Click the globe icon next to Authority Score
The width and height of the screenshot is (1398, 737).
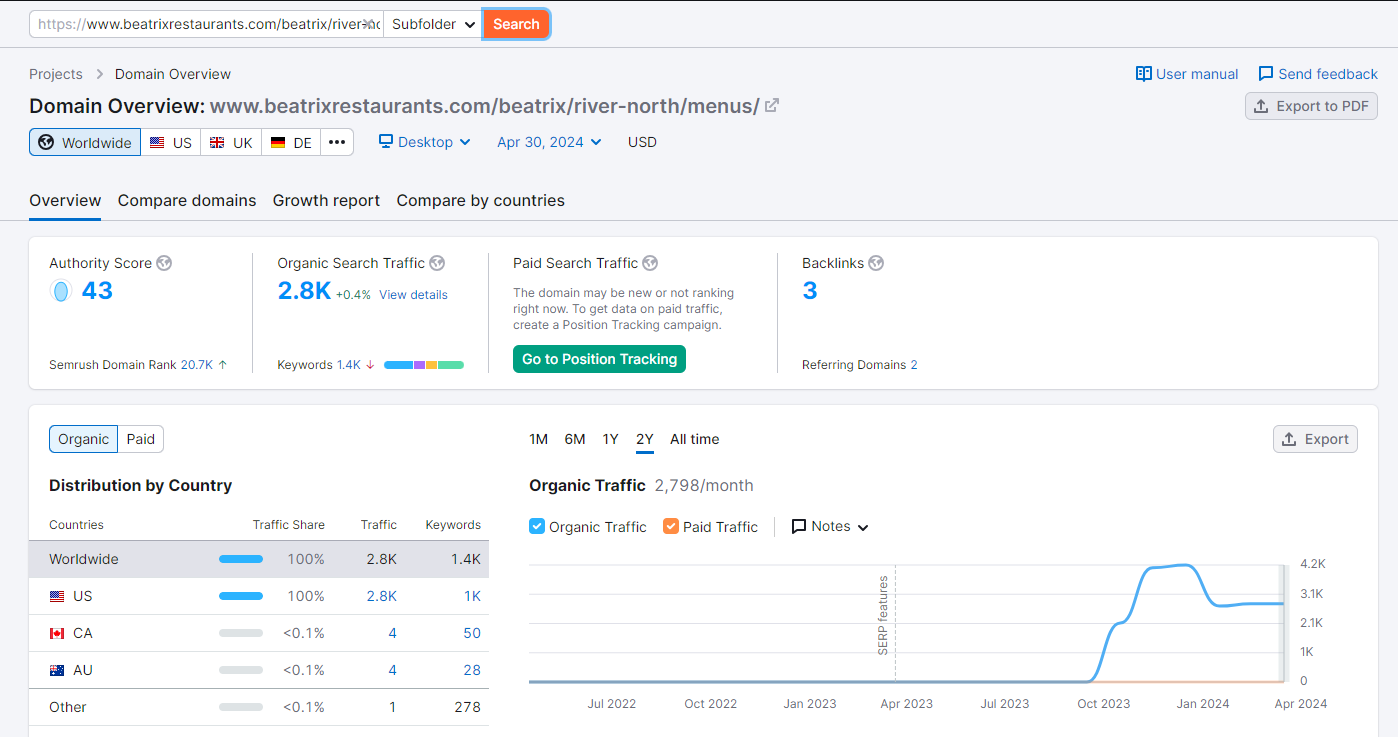coord(164,263)
